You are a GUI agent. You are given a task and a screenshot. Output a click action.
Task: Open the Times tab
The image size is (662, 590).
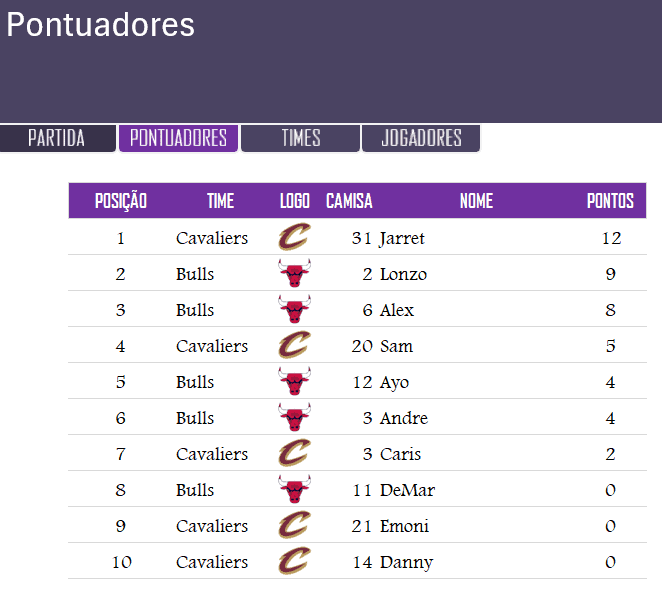[300, 138]
